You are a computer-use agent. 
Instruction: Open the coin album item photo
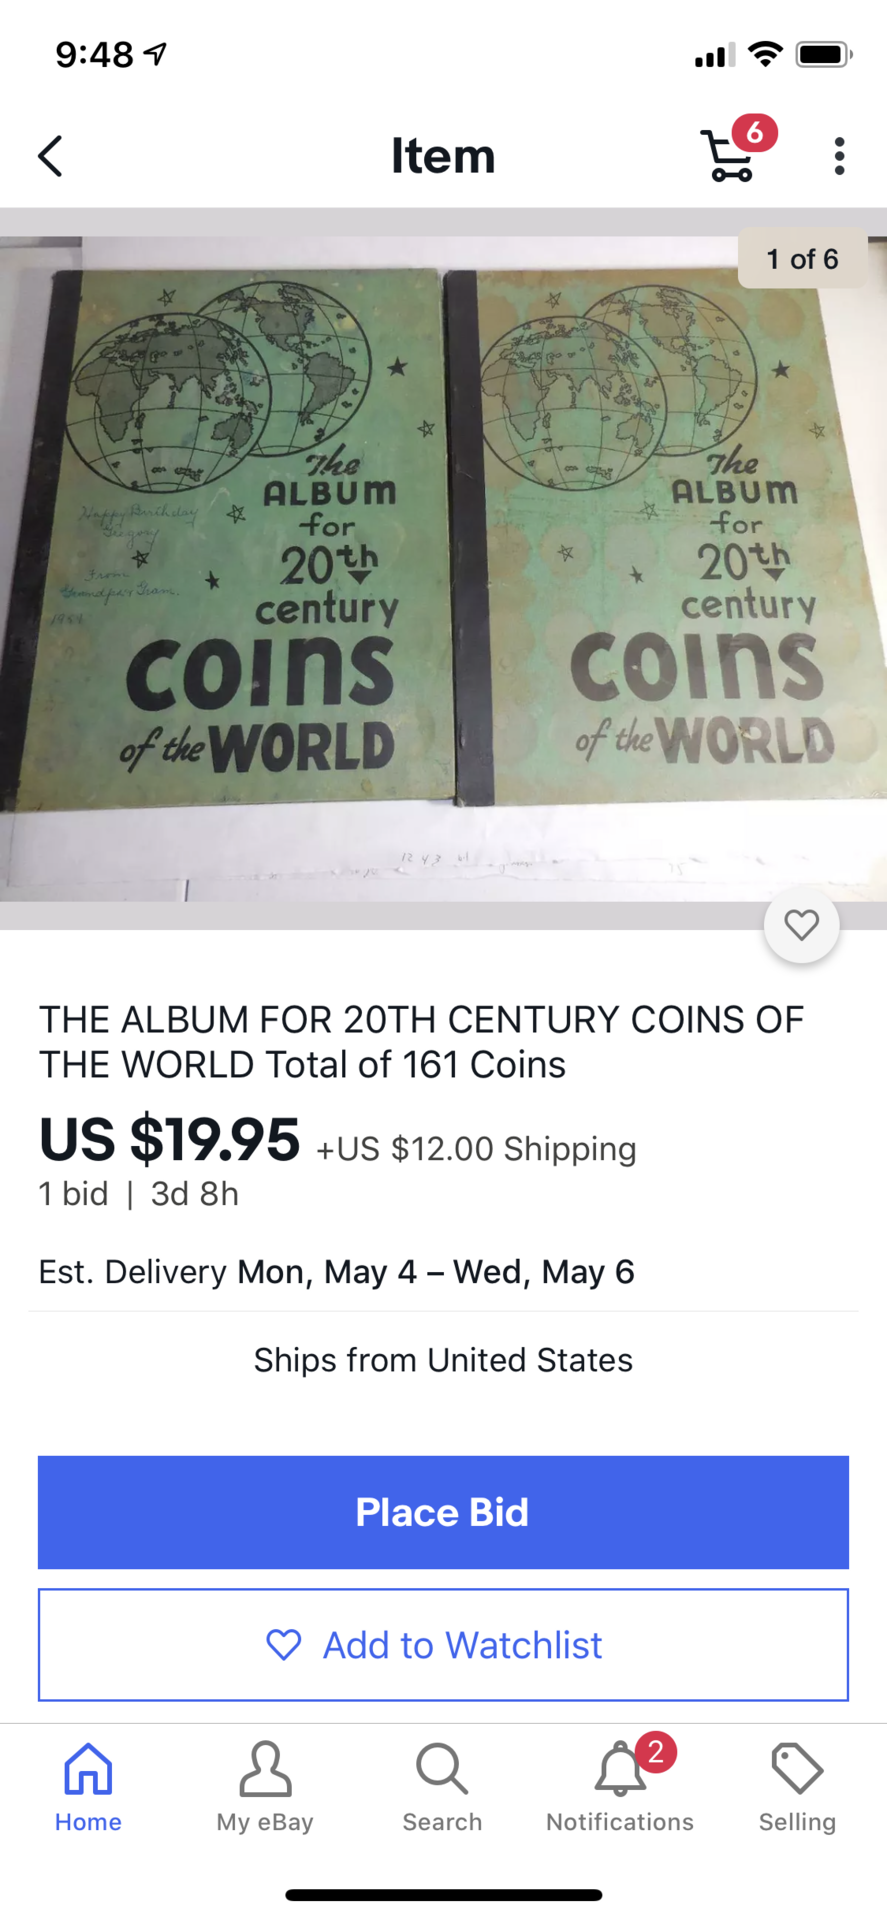(x=443, y=568)
